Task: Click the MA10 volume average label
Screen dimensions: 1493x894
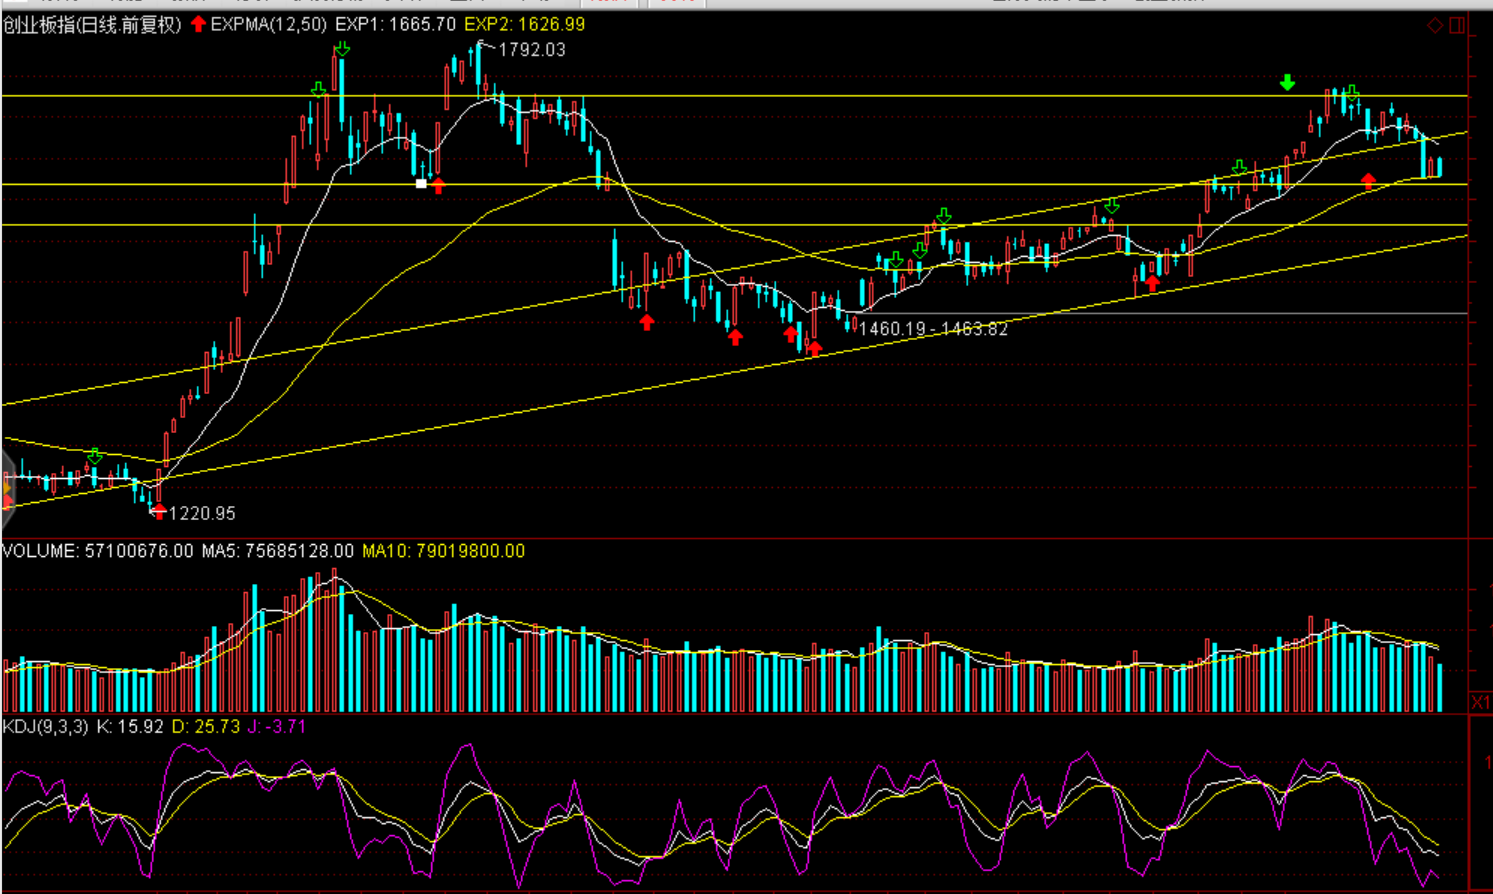Action: (x=443, y=551)
